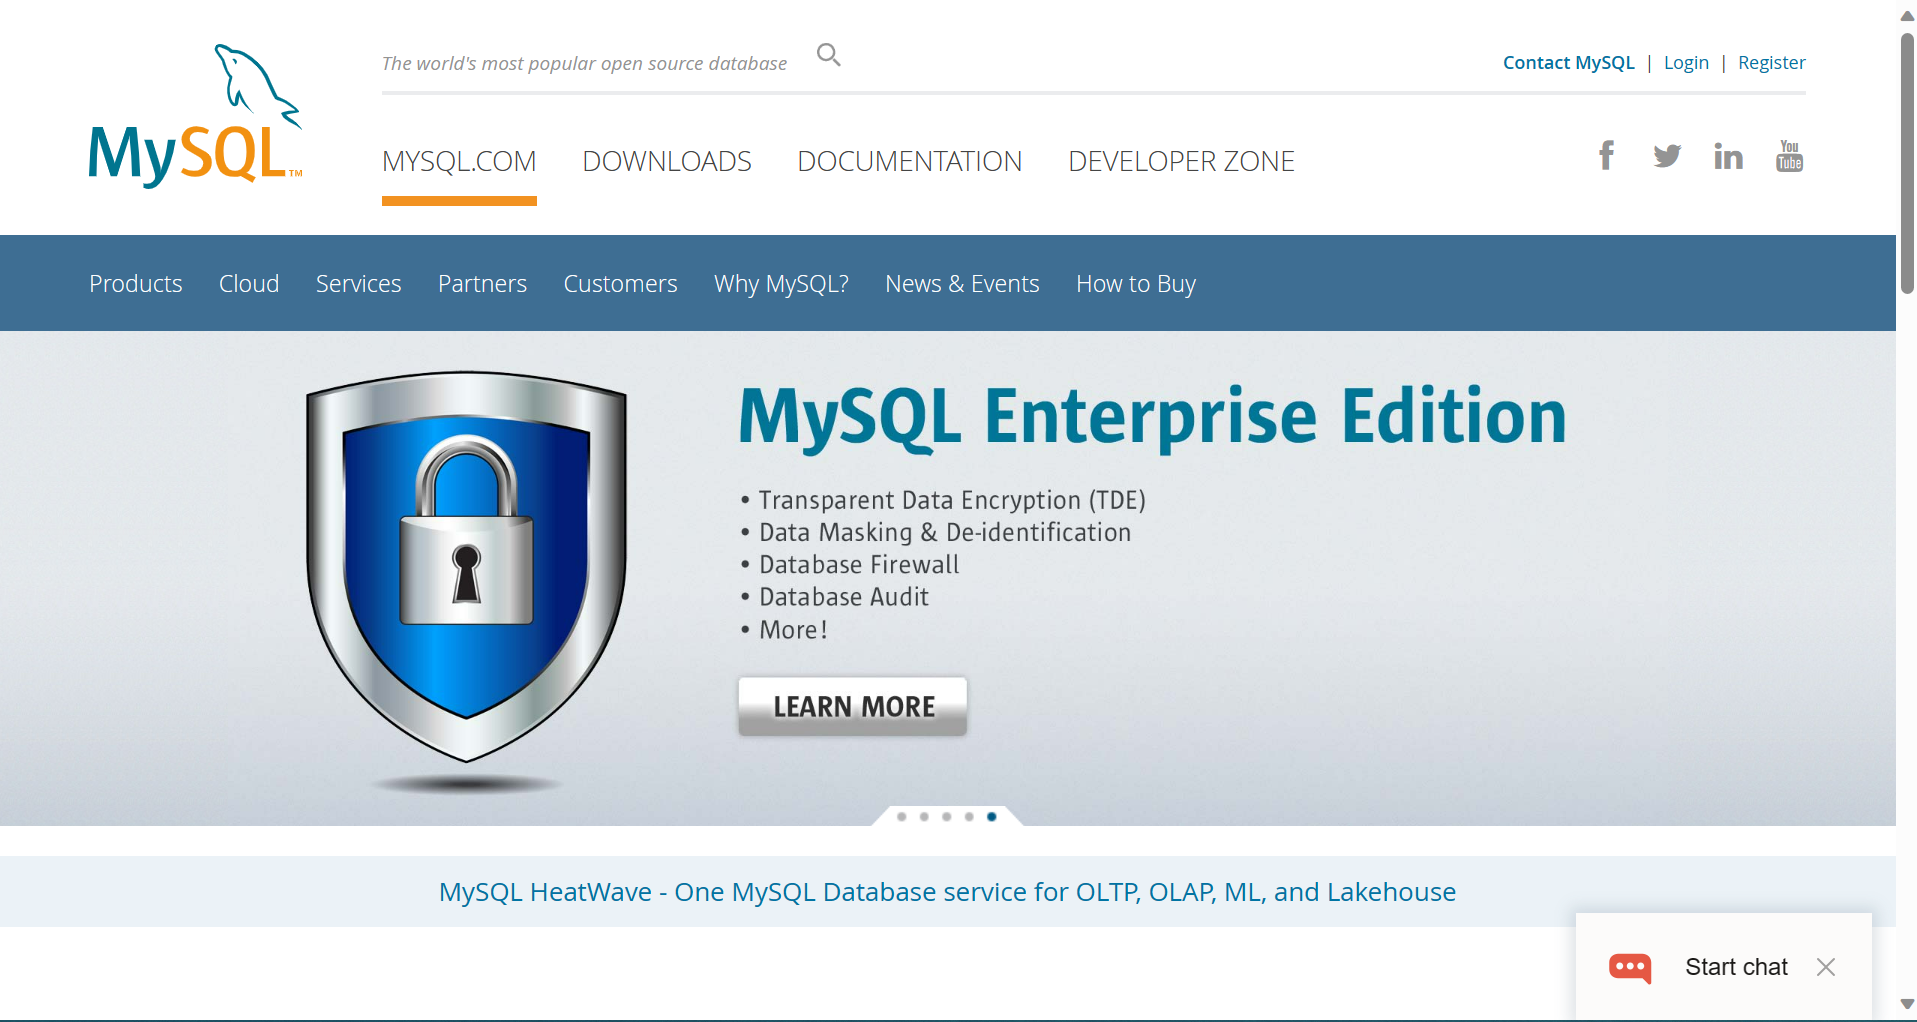Open the LinkedIn icon in header
Screen dimensions: 1917x1022
pos(1728,156)
